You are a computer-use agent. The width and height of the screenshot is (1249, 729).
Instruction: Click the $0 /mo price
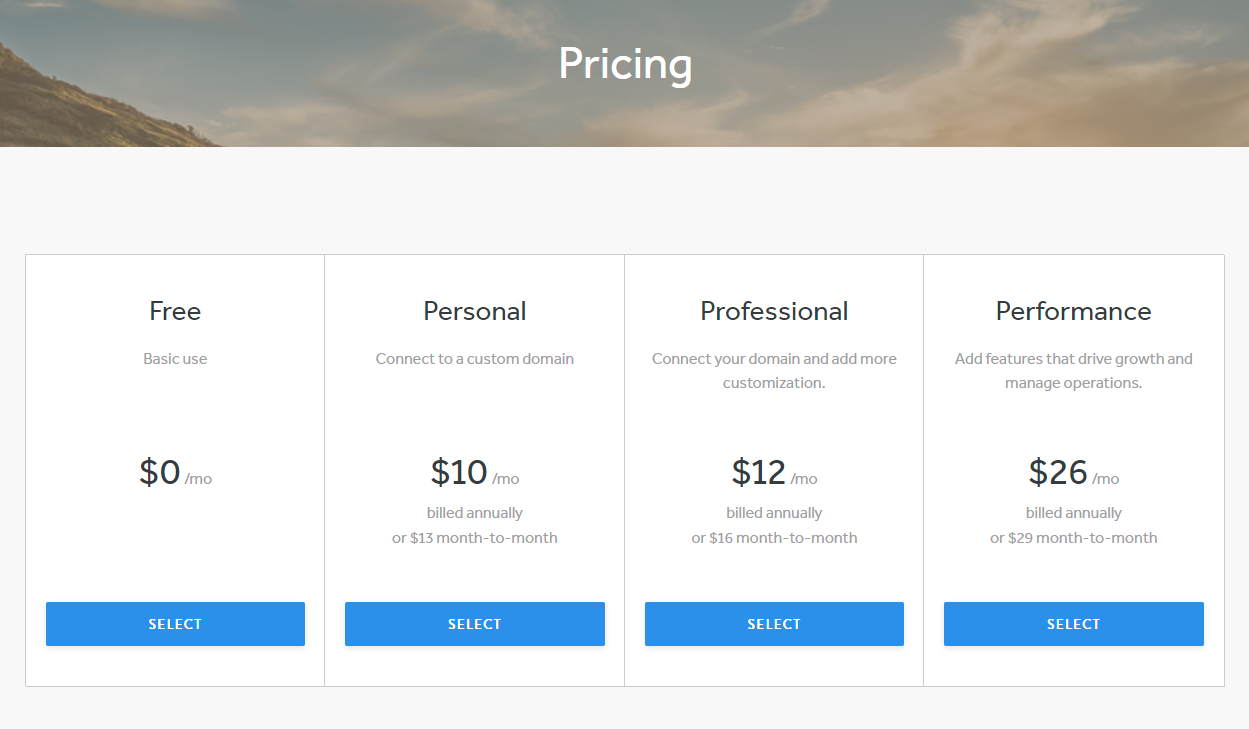click(176, 472)
